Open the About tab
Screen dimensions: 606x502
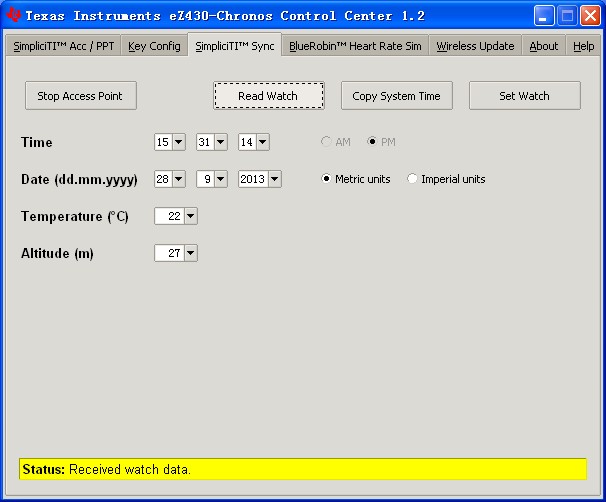[x=543, y=46]
